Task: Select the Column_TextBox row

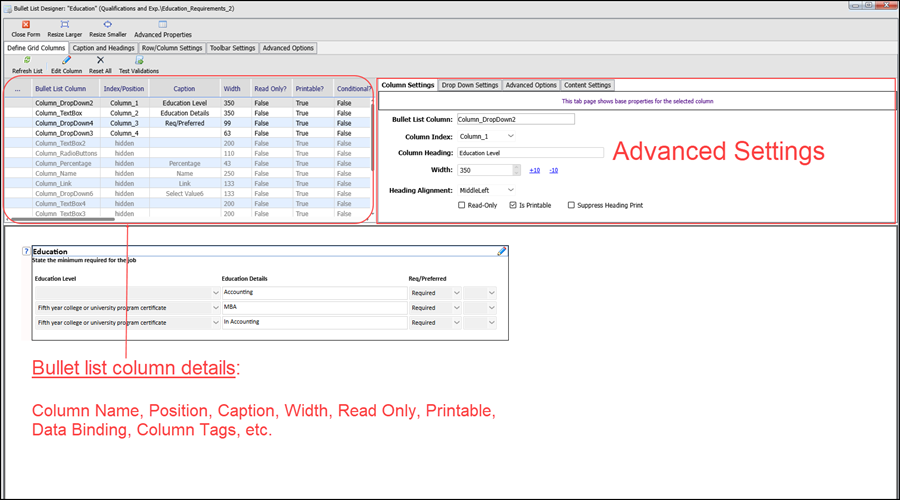Action: coord(188,113)
